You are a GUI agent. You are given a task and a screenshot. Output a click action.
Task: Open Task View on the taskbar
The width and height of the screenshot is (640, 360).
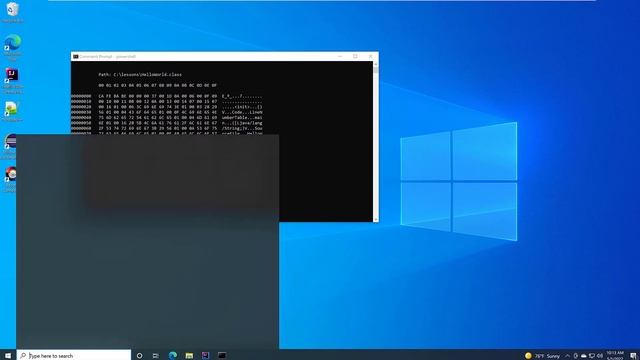[x=156, y=356]
